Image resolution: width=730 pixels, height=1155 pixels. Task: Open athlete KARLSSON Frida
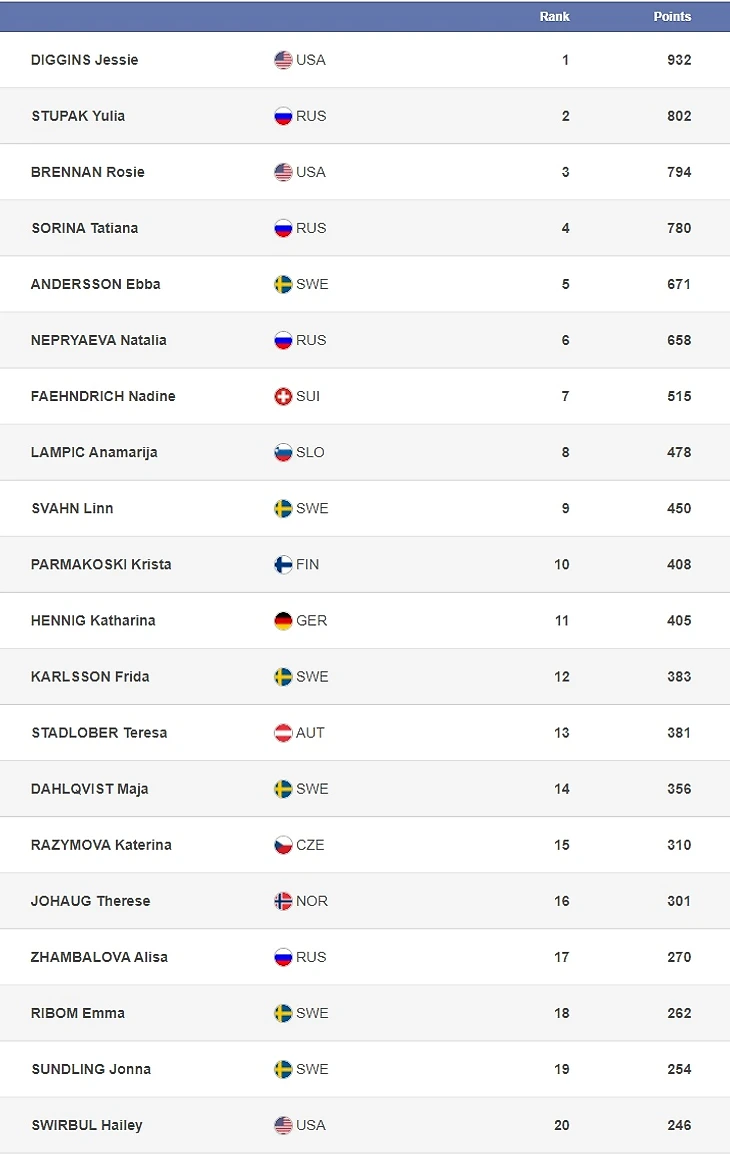[90, 677]
